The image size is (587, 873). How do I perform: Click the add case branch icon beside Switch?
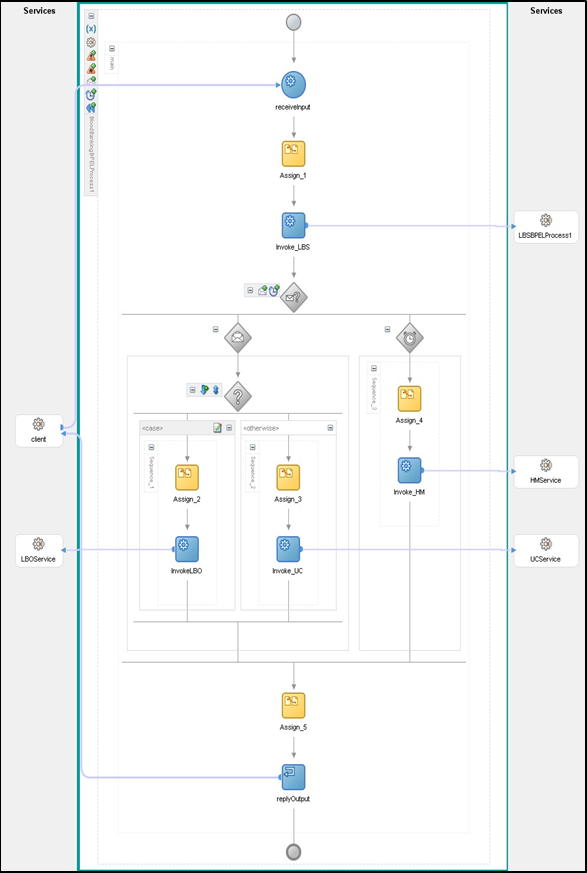[204, 390]
